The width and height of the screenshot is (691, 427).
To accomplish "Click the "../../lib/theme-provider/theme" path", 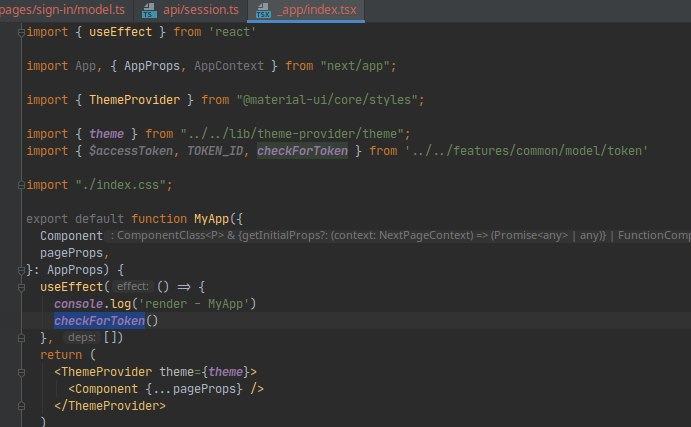I will tap(292, 134).
